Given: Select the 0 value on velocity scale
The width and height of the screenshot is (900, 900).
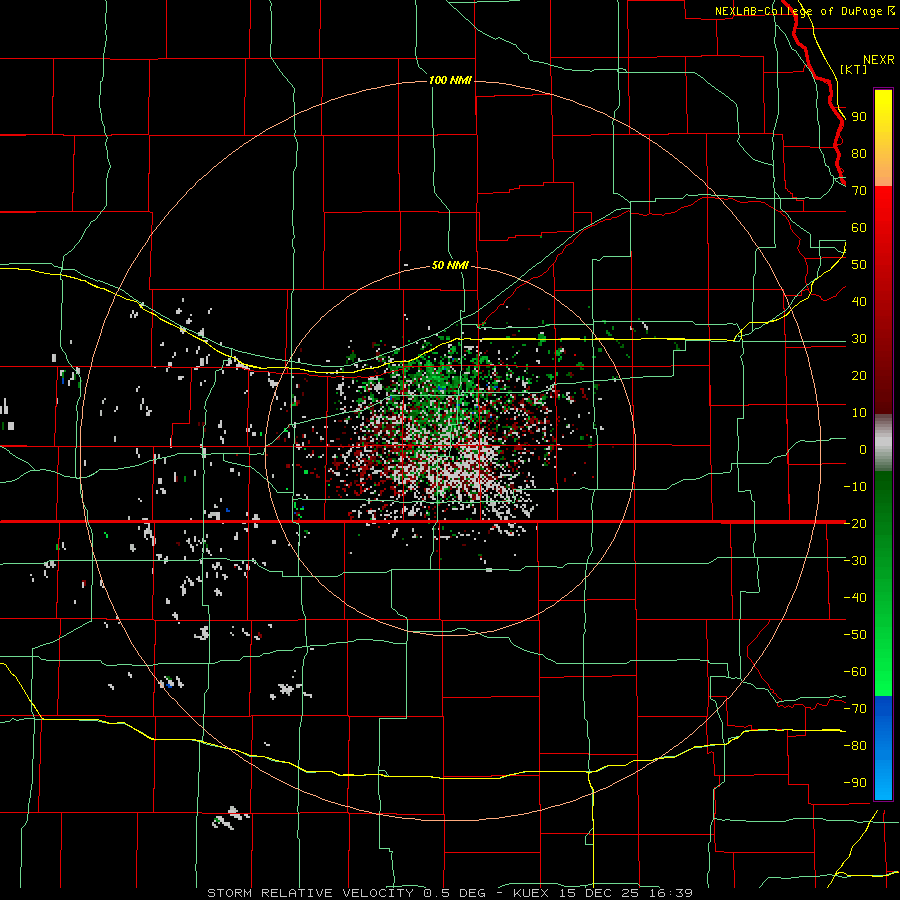Looking at the screenshot, I should coord(863,449).
